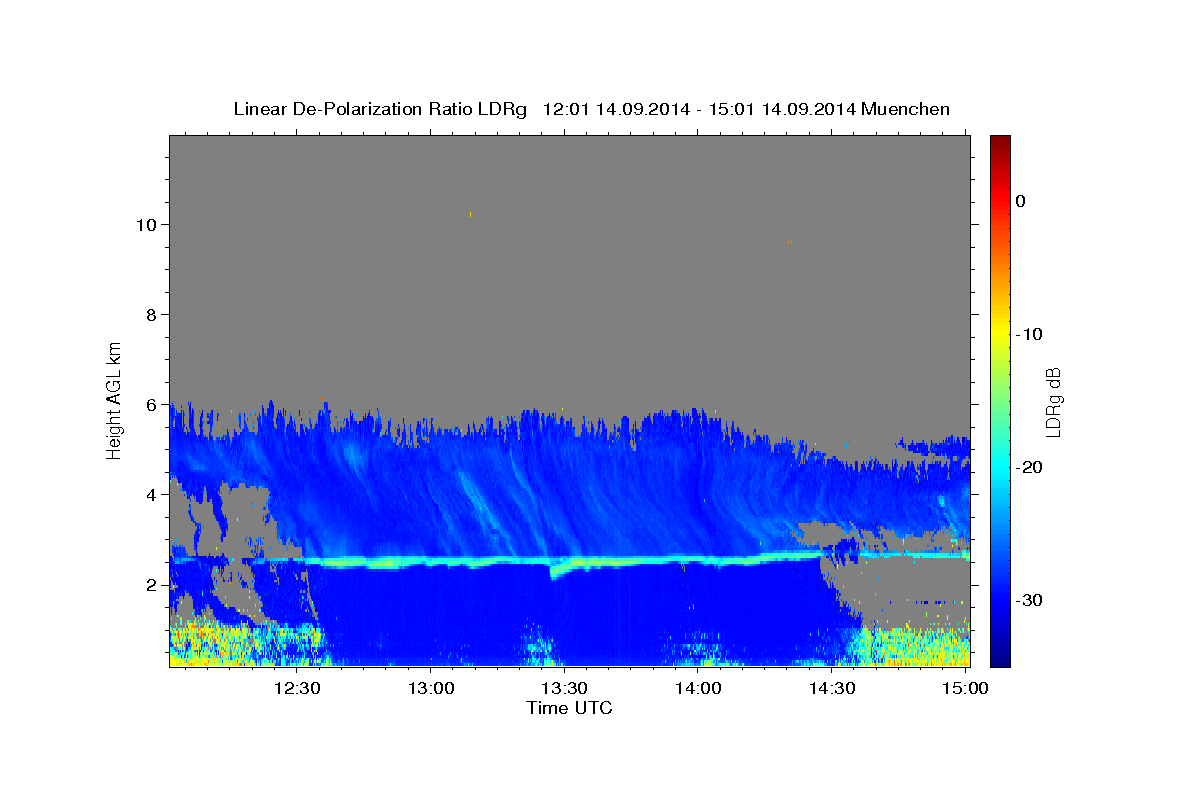
Task: Click the 14:30 time tick label
Action: click(831, 688)
